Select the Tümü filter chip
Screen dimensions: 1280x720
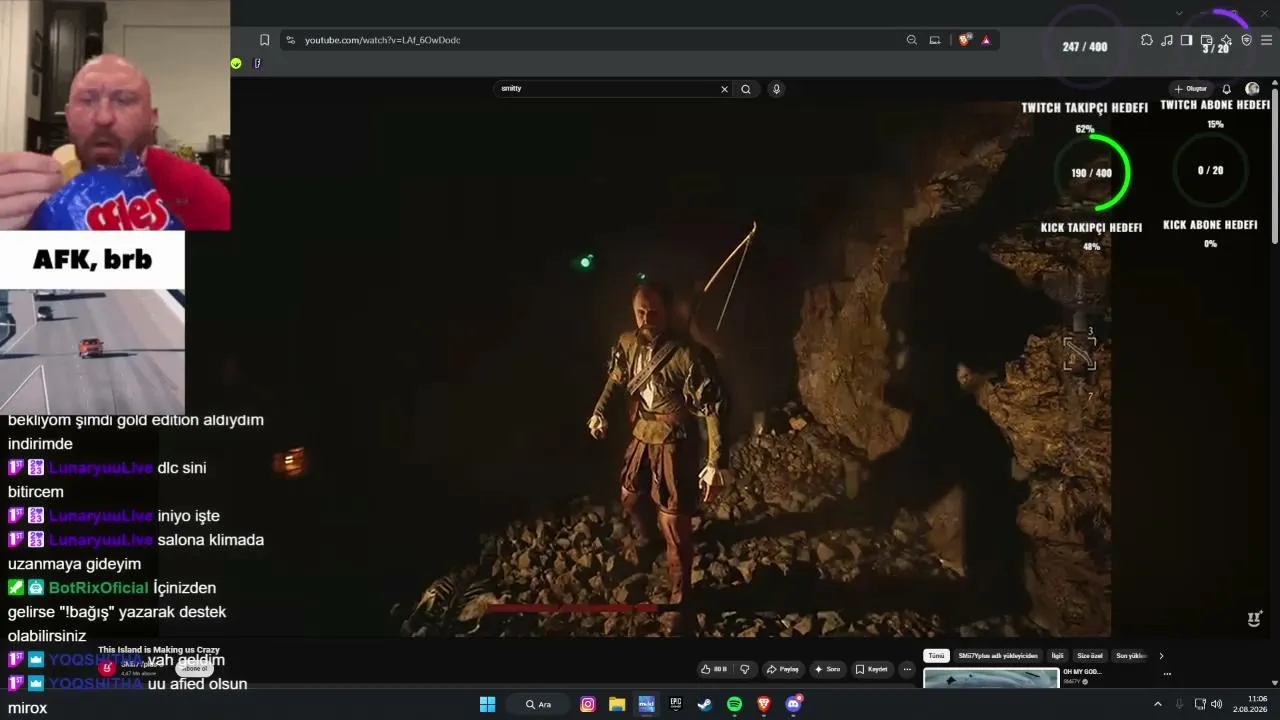936,656
